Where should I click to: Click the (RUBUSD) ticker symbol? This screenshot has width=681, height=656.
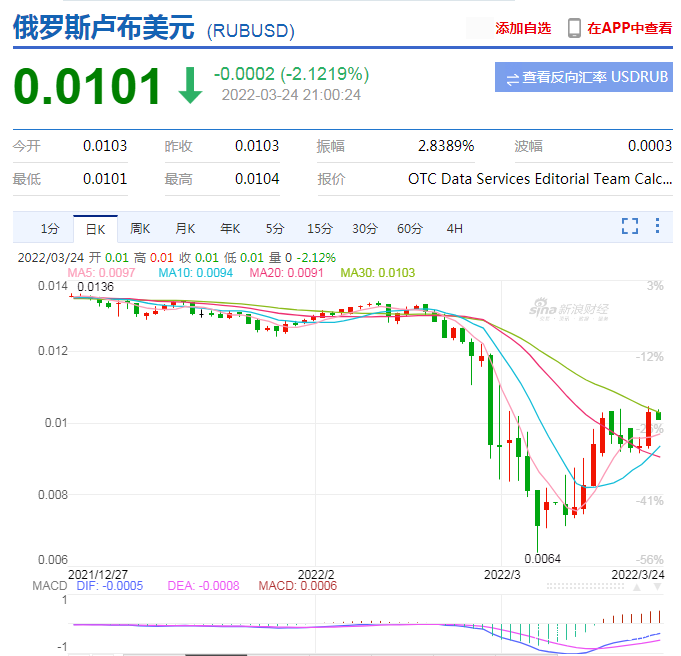pos(251,31)
